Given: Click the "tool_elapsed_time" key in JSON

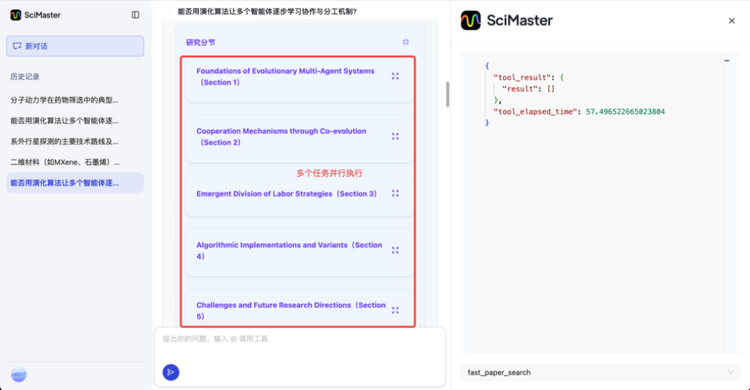Looking at the screenshot, I should pos(535,111).
